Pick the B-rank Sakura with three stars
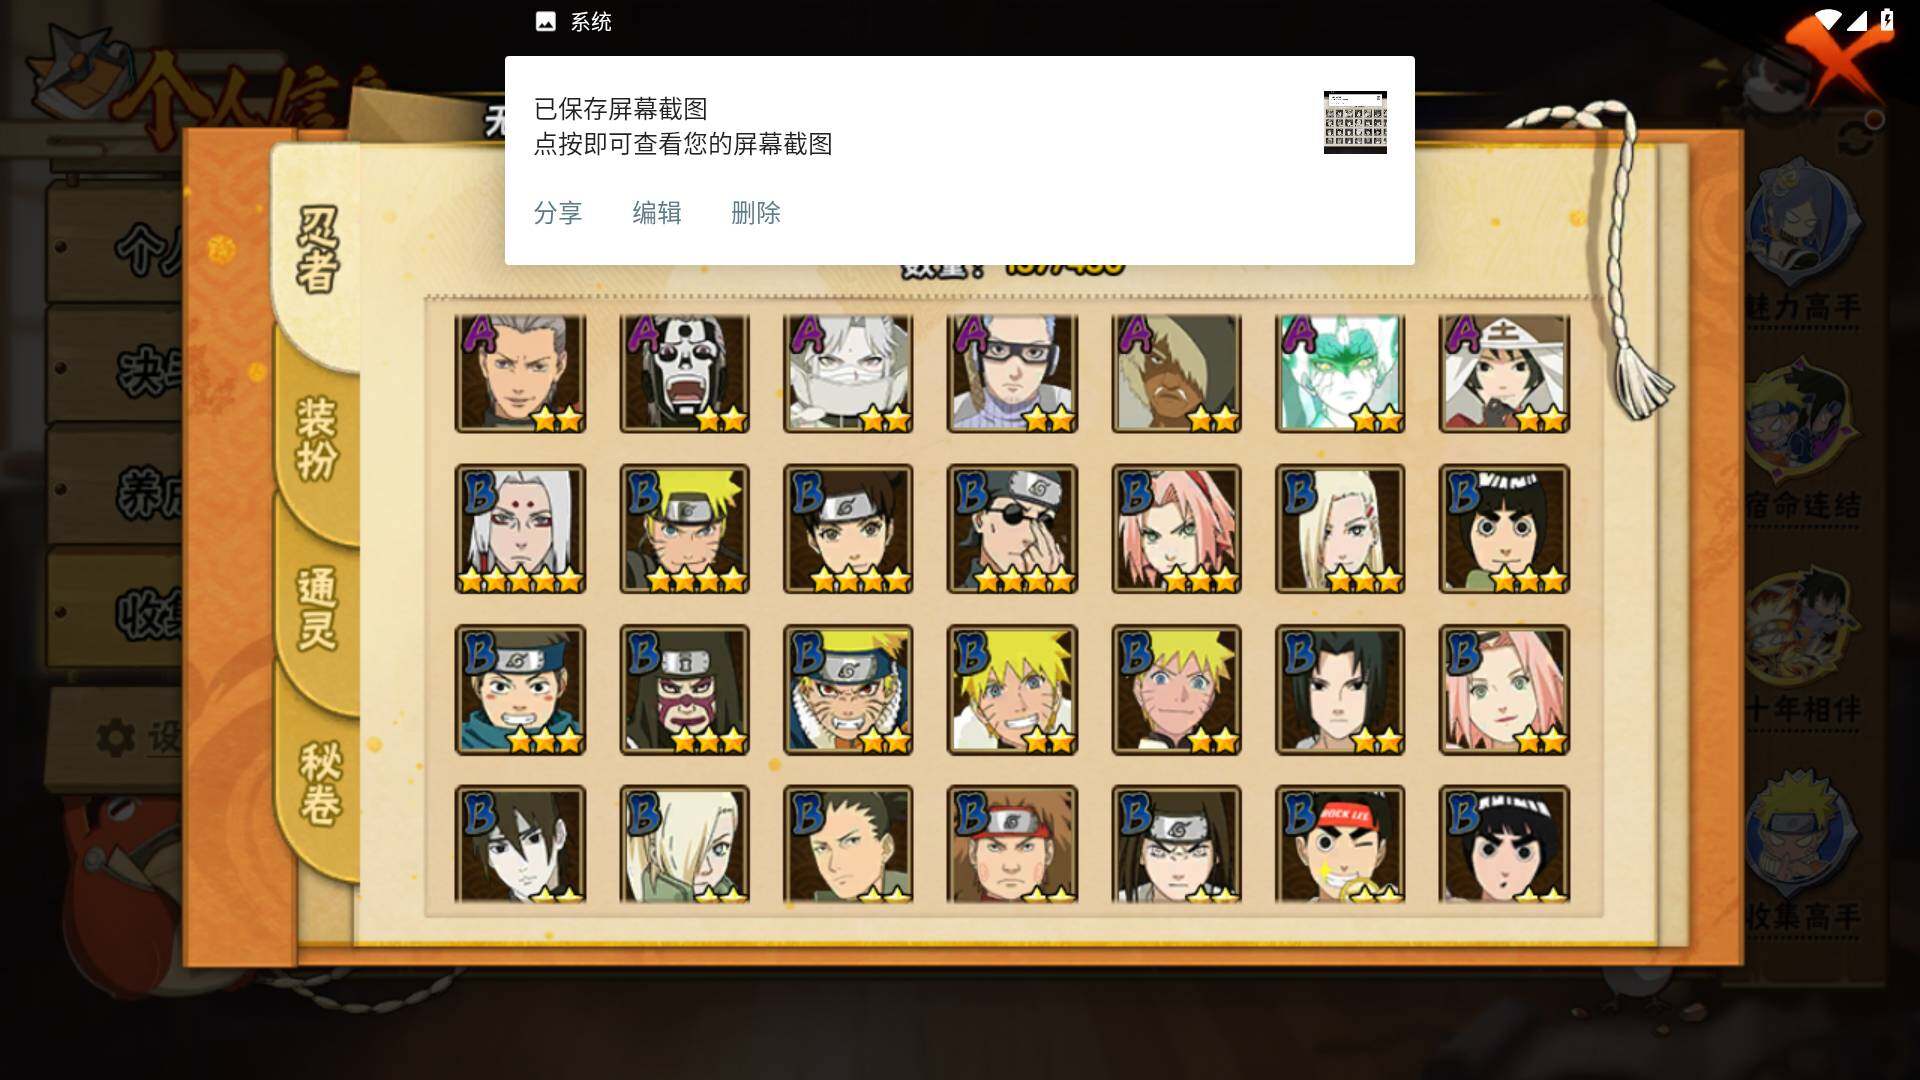The image size is (1920, 1080). [1176, 529]
